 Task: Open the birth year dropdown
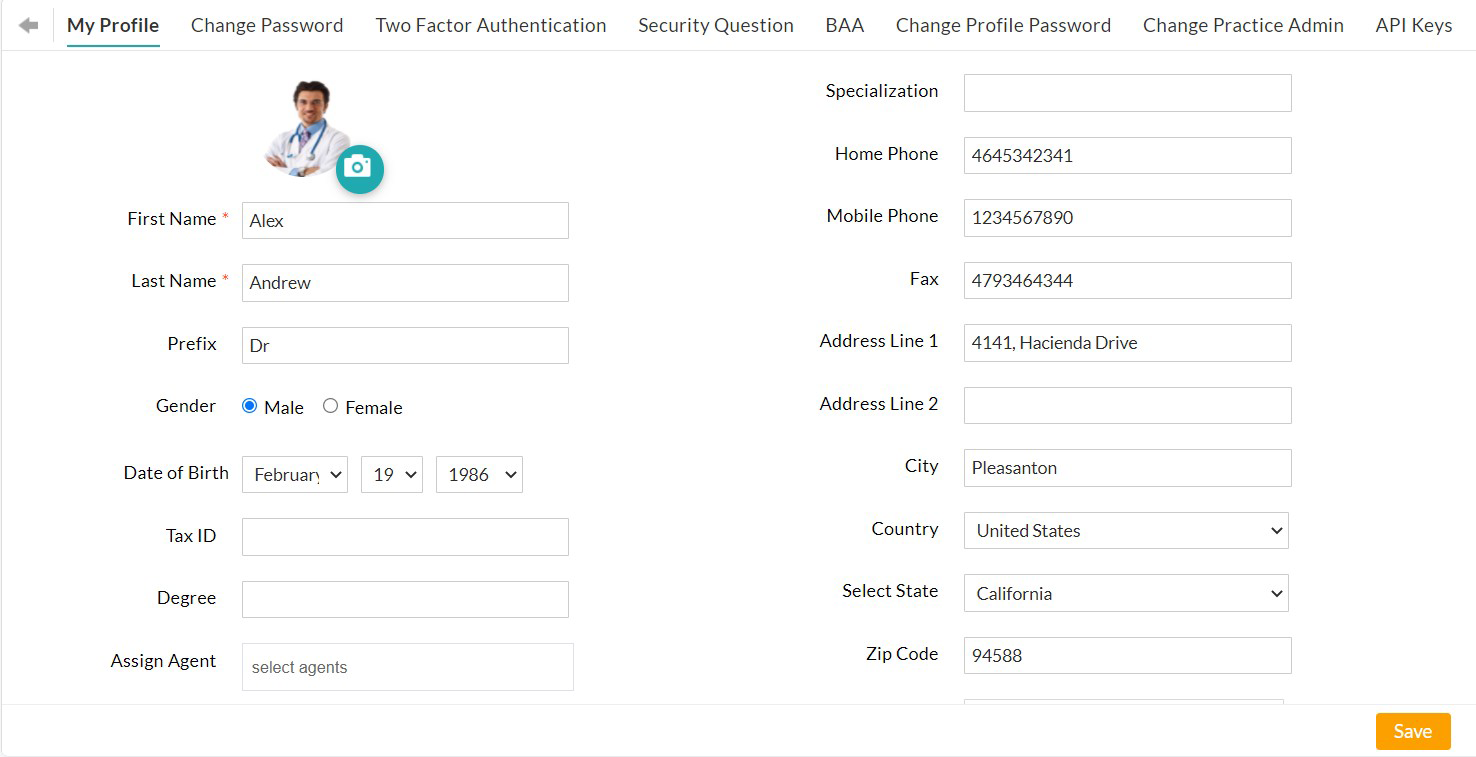point(479,475)
